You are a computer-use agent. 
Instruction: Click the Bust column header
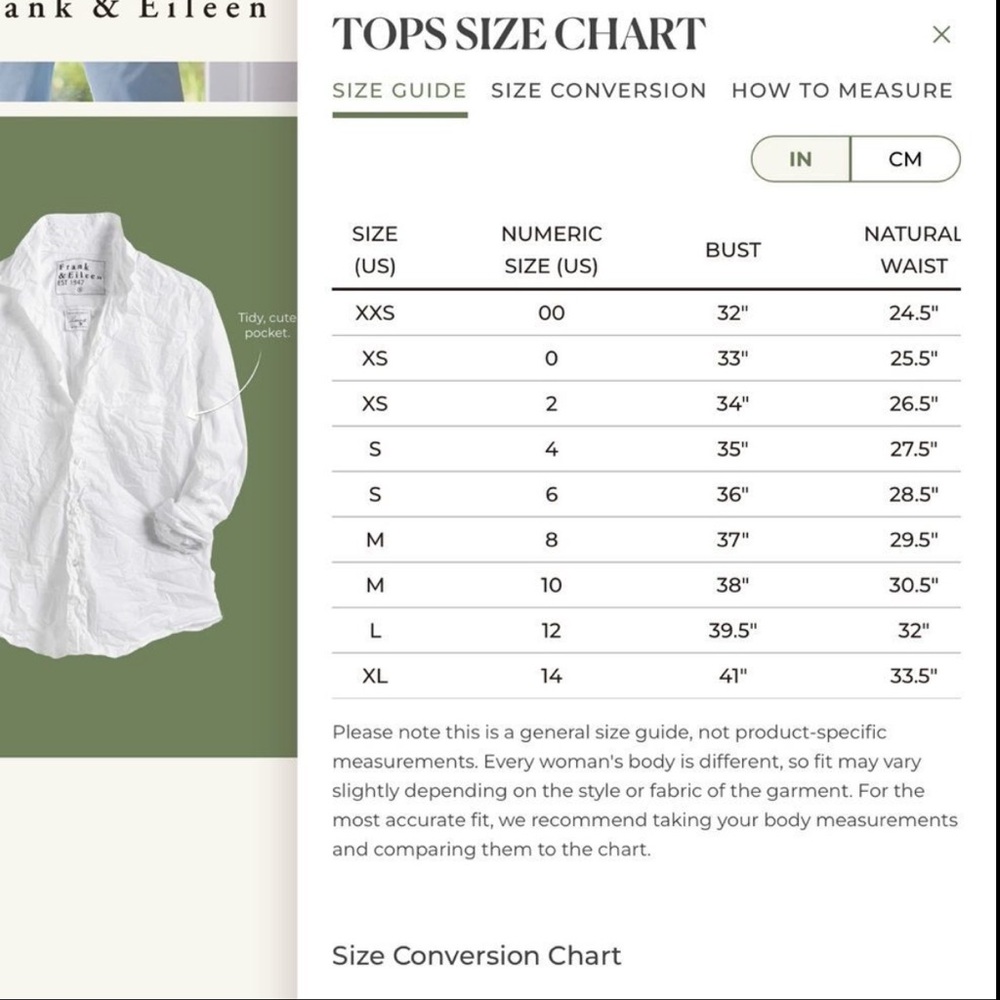click(x=733, y=250)
